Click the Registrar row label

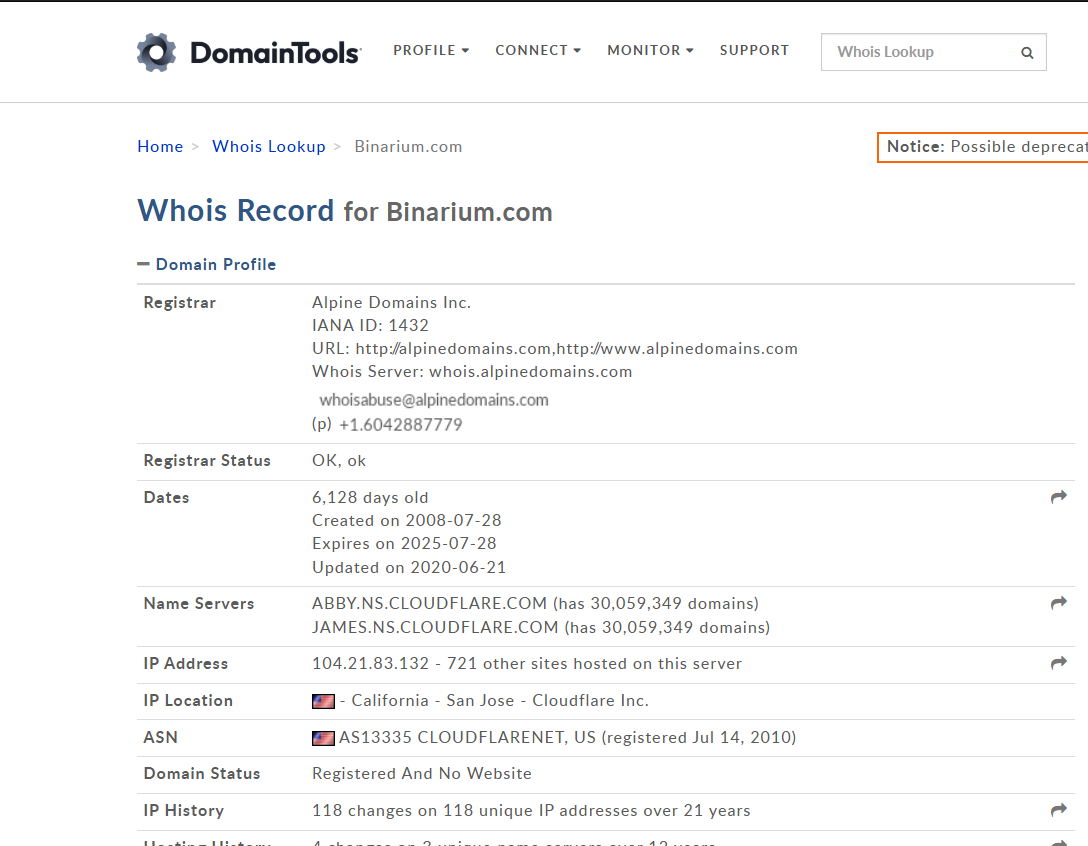point(180,303)
